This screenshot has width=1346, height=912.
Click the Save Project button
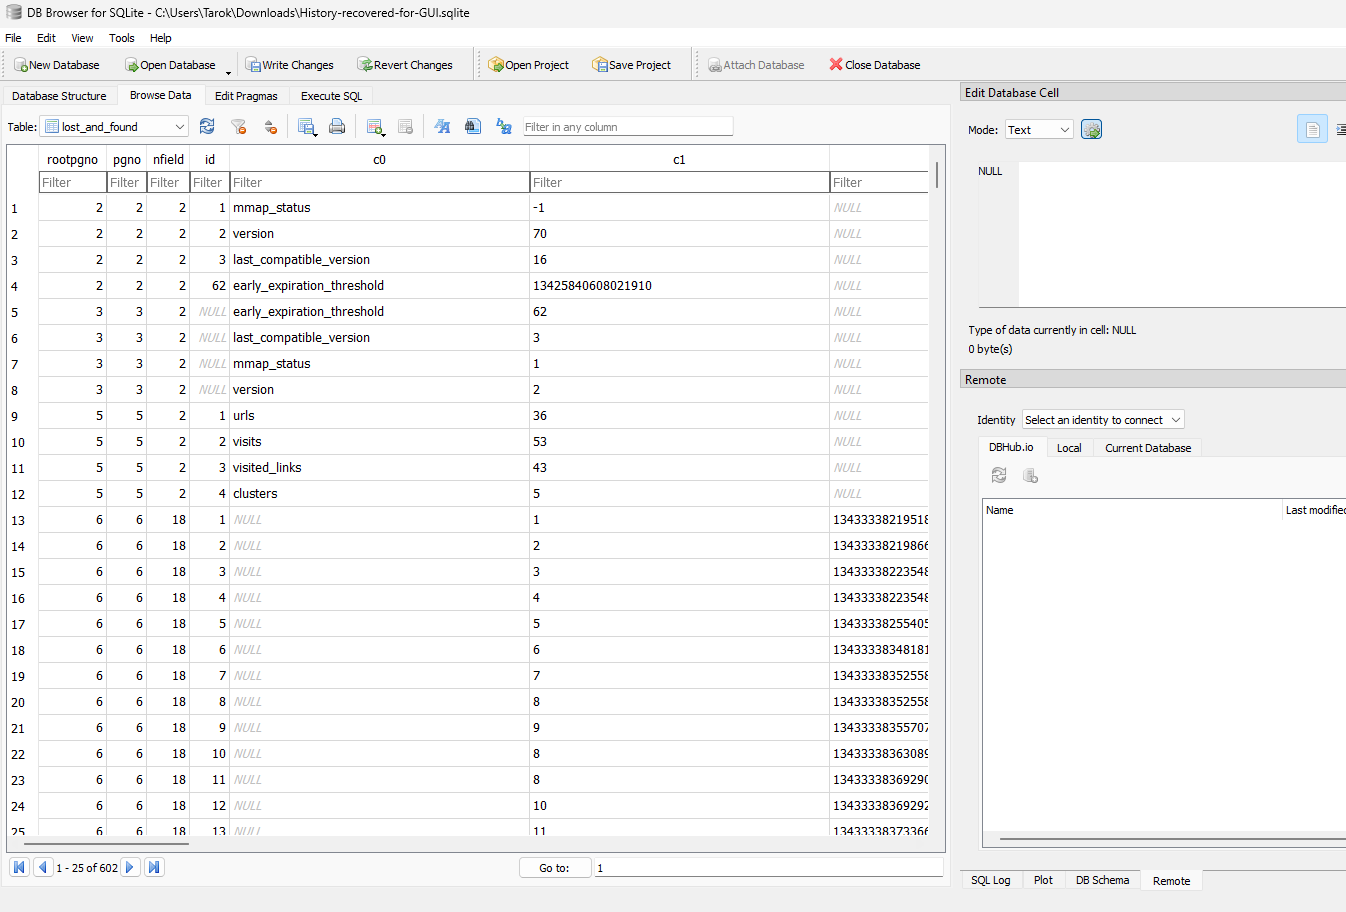pyautogui.click(x=631, y=65)
